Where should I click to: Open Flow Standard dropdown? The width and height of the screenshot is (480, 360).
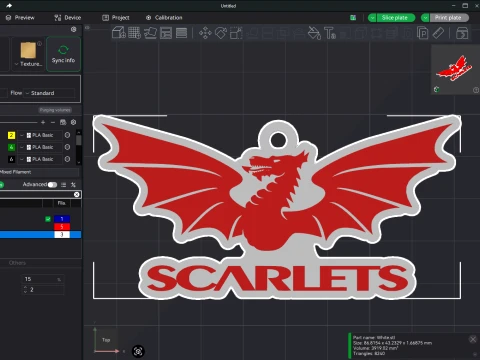coord(50,93)
